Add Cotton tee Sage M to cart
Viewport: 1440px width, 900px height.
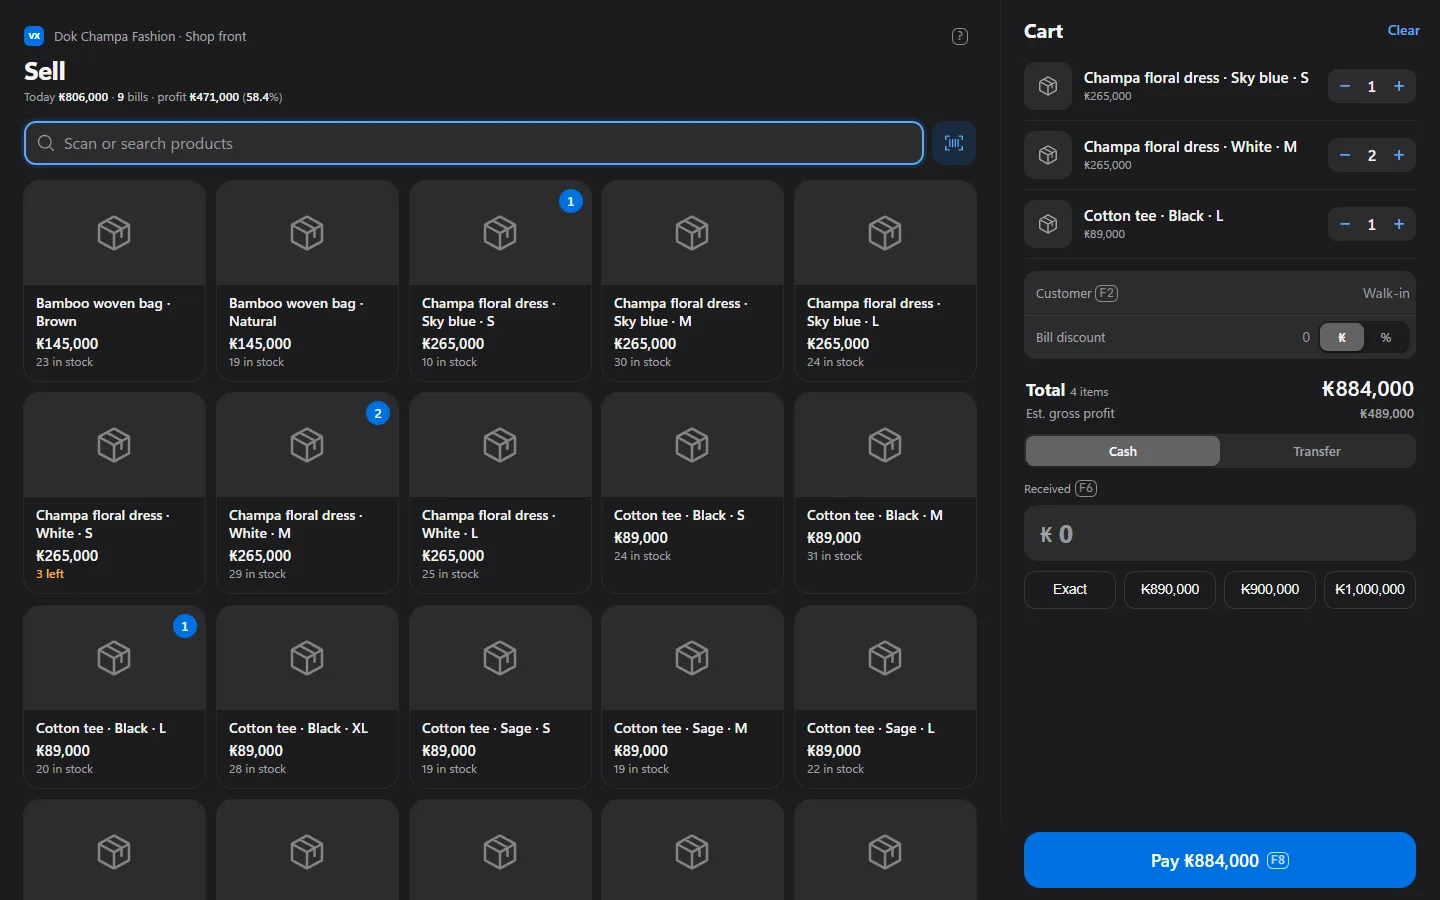tap(692, 697)
